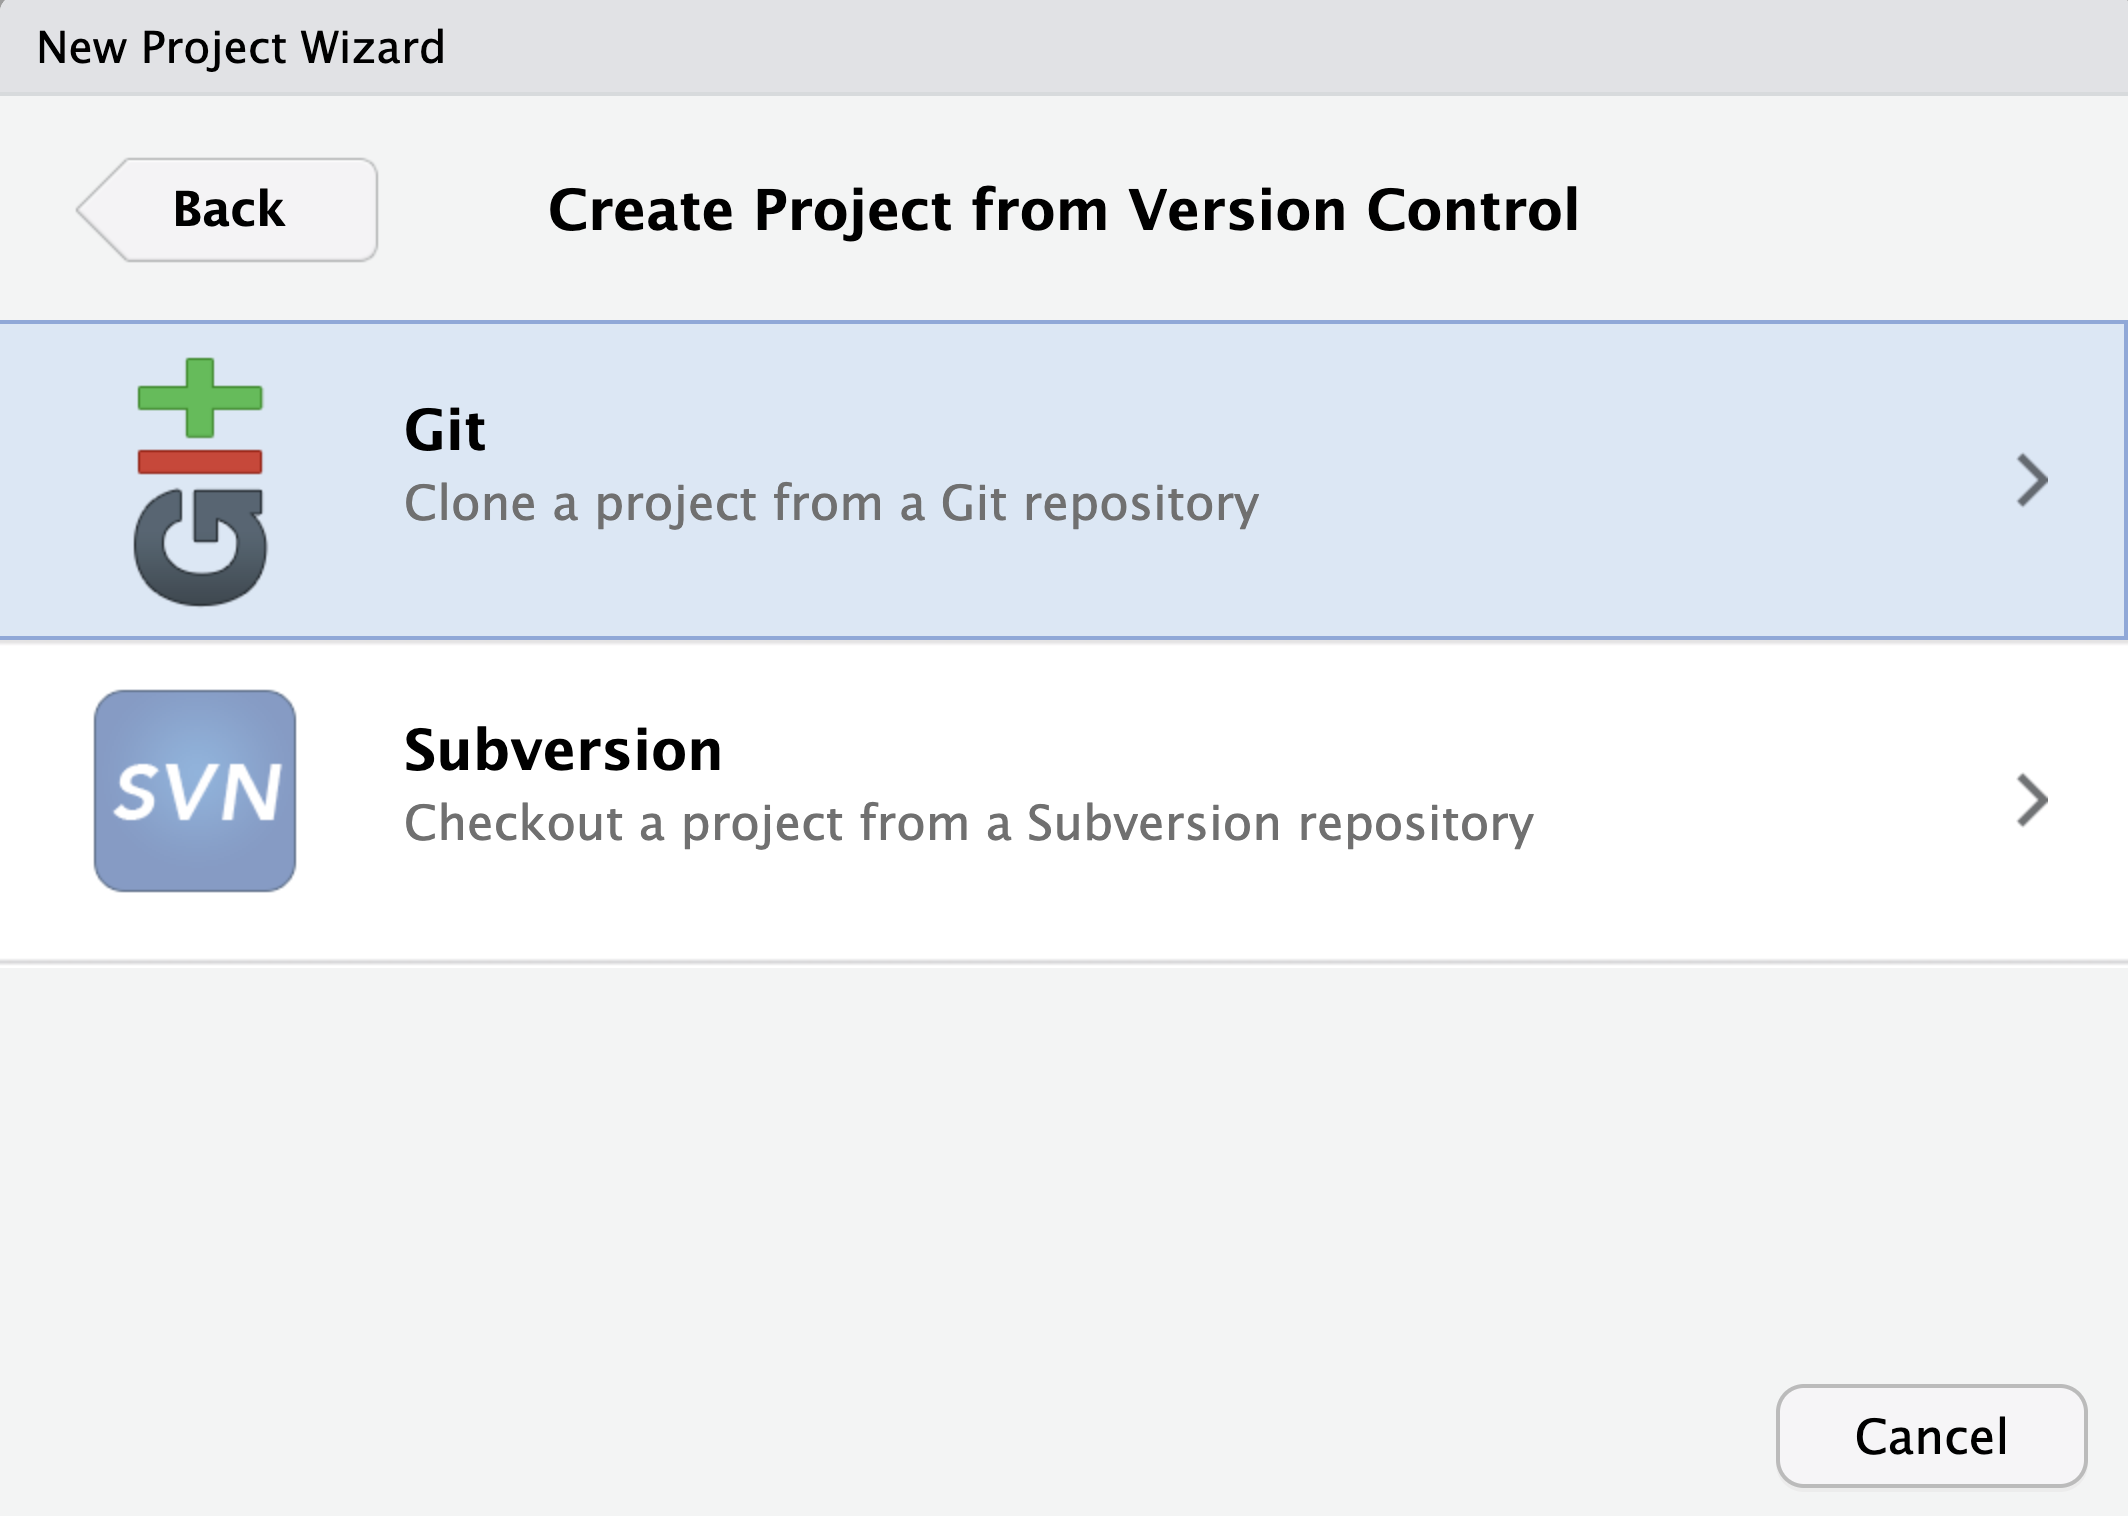The width and height of the screenshot is (2128, 1516).
Task: Cancel the New Project Wizard
Action: pos(1931,1436)
